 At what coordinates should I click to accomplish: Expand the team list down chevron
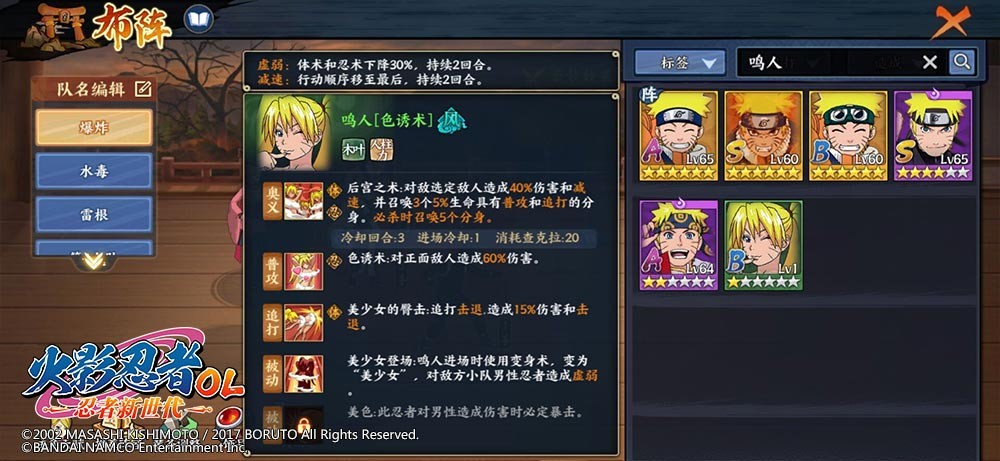pos(94,260)
